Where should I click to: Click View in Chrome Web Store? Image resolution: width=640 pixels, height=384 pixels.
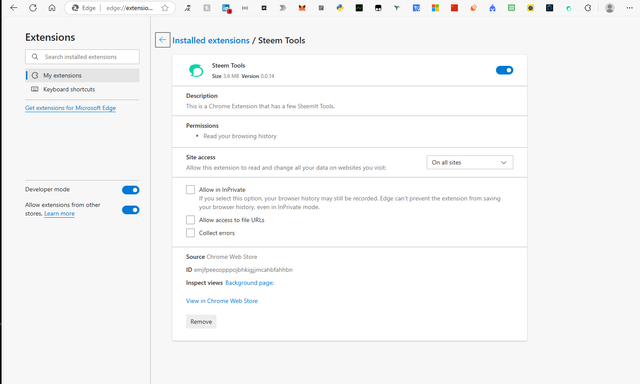pyautogui.click(x=222, y=301)
